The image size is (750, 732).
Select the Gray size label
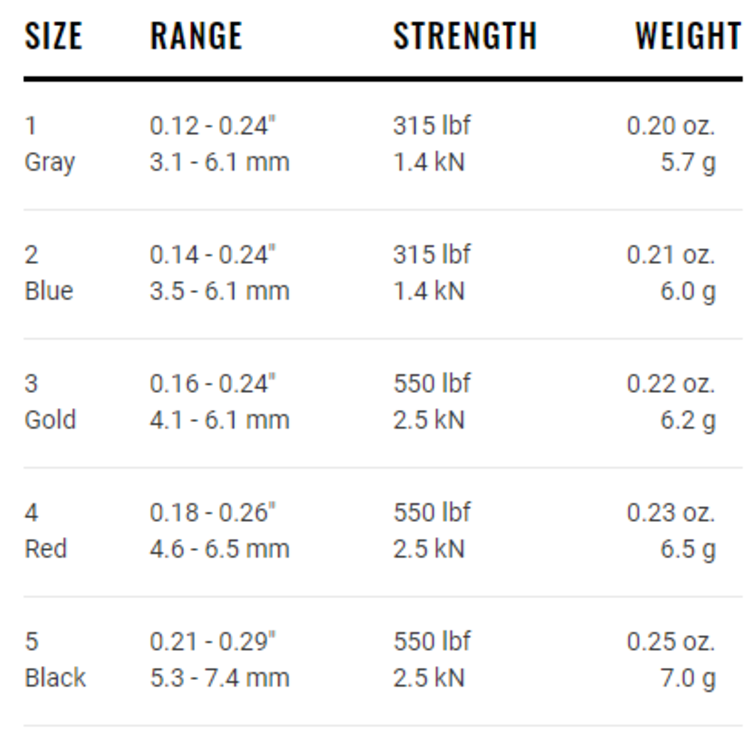(x=49, y=162)
